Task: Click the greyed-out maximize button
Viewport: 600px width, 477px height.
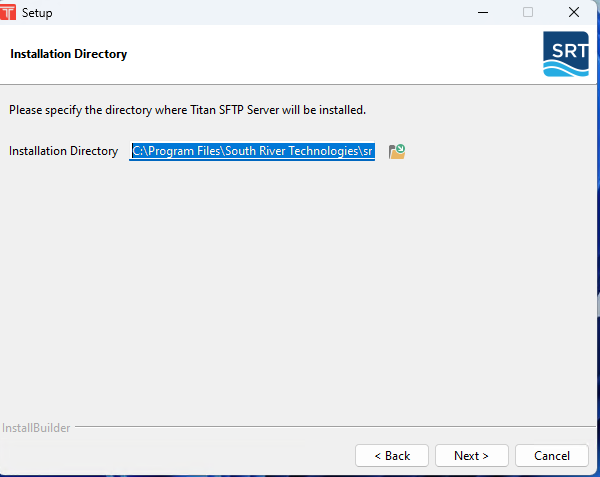Action: (x=528, y=12)
